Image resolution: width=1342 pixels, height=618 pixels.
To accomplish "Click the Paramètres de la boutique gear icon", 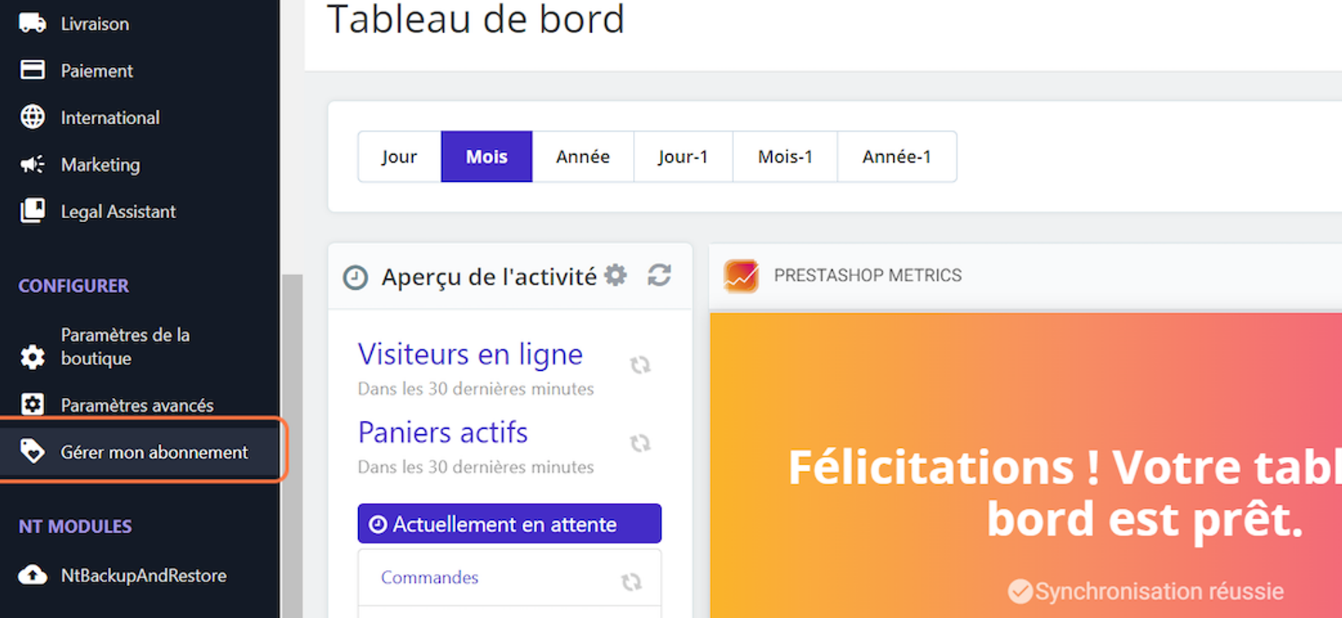I will click(32, 357).
